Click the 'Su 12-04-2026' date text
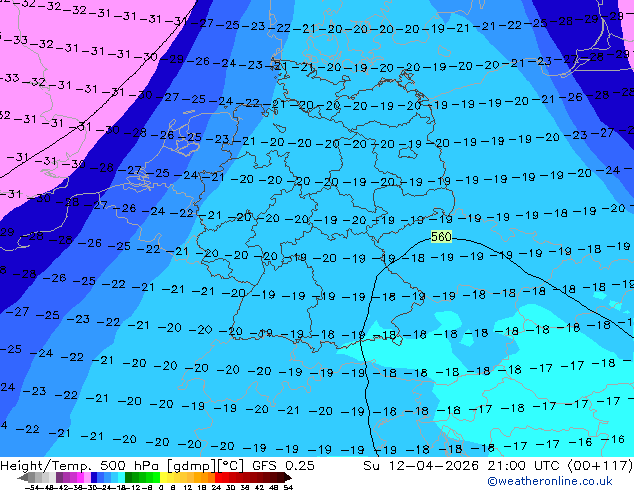Screen dimensions: 634x490 tap(421, 466)
